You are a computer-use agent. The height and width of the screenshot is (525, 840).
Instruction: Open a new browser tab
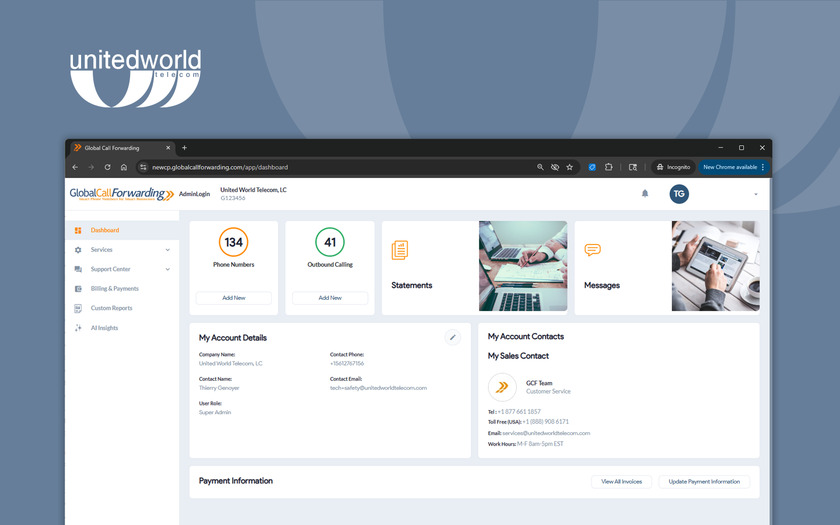click(184, 148)
